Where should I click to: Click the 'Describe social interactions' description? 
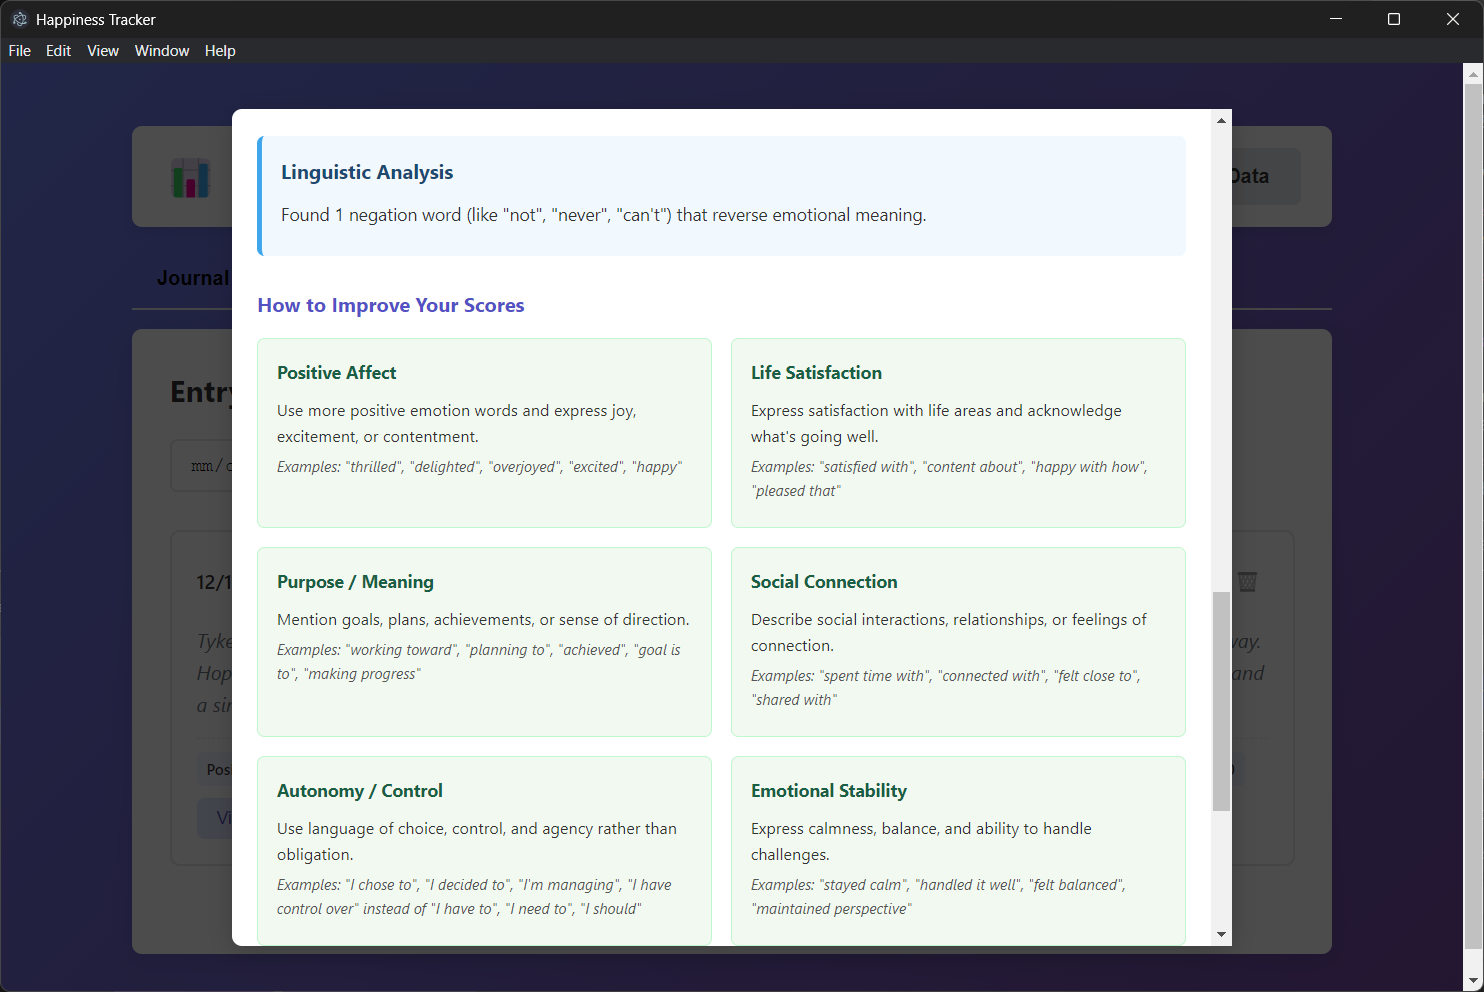coord(949,633)
